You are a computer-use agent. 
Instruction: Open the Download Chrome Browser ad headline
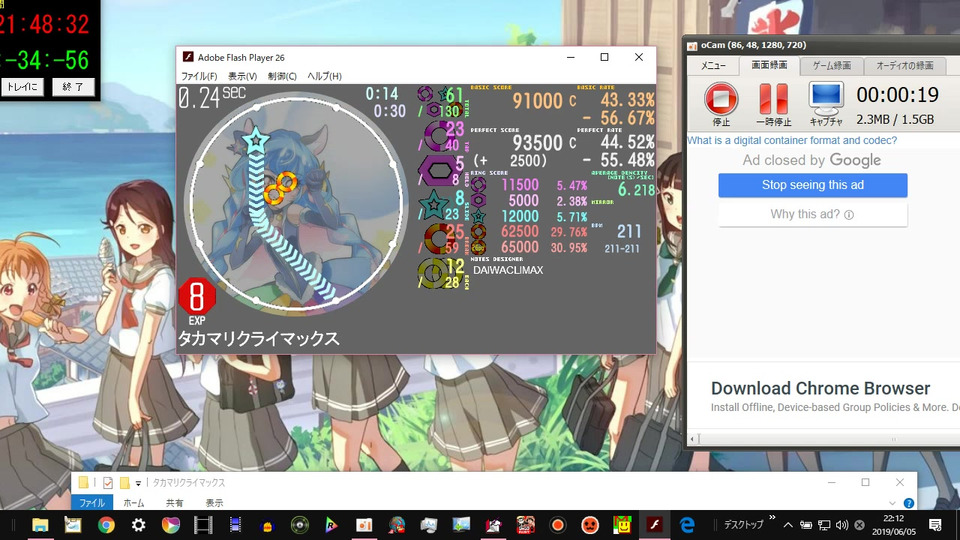point(820,388)
